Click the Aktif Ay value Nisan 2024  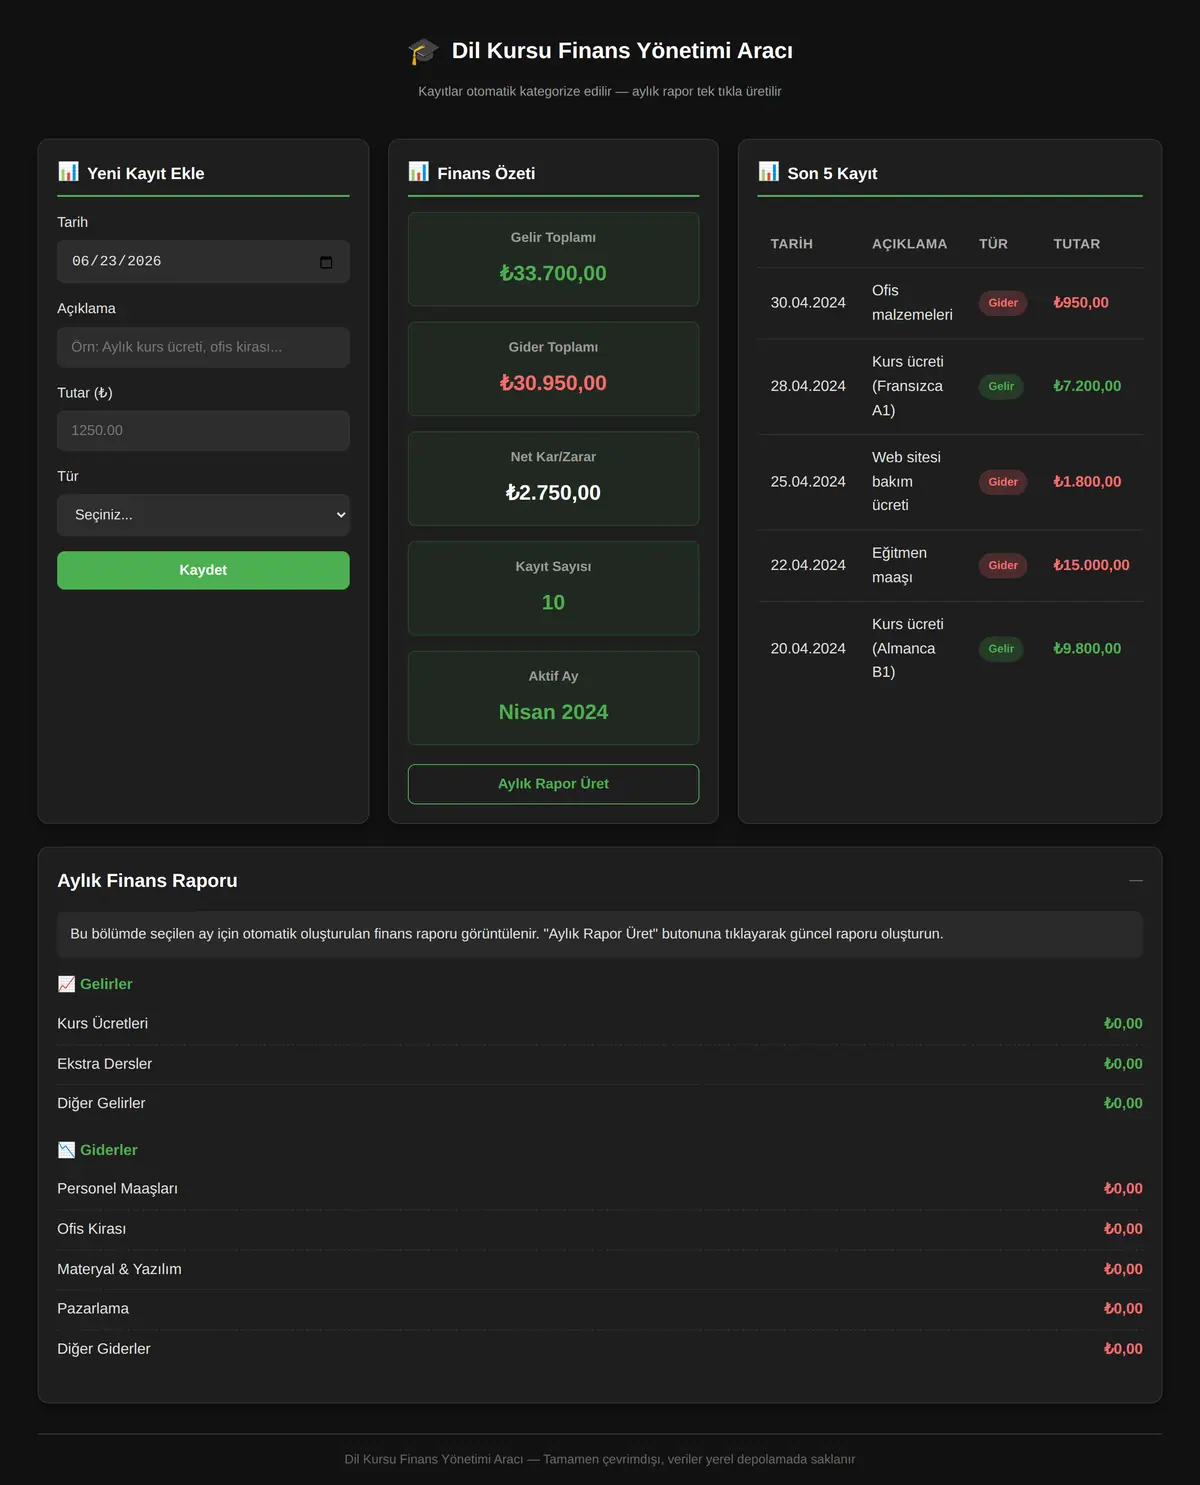point(553,712)
